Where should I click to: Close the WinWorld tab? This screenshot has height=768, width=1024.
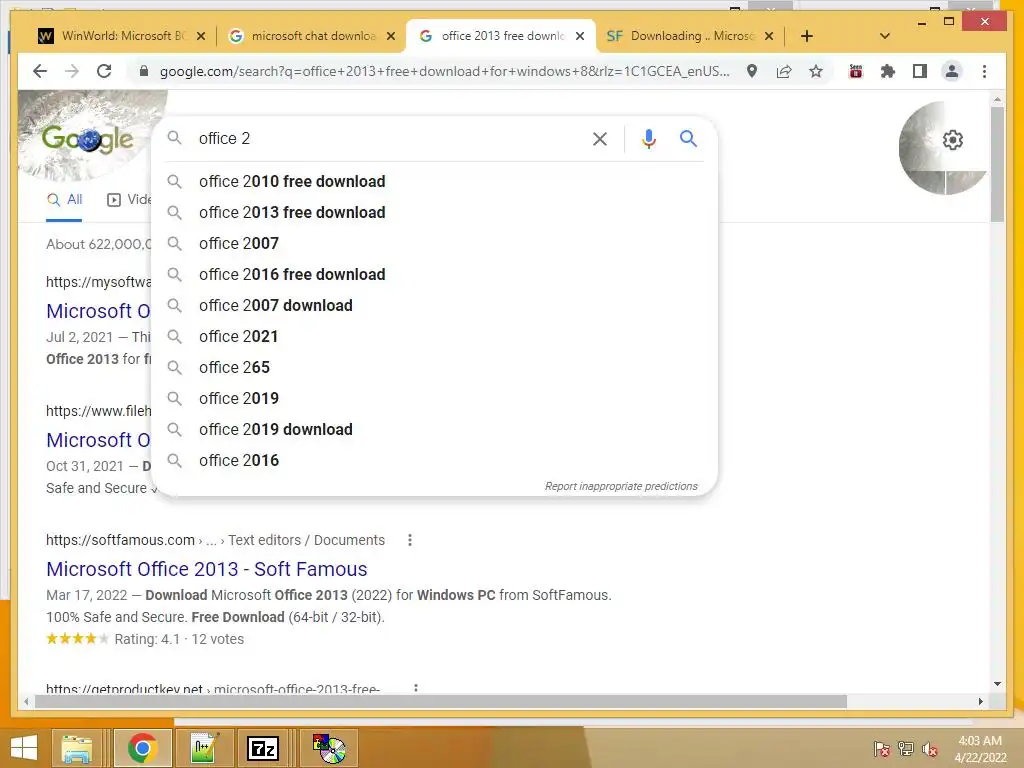point(201,36)
